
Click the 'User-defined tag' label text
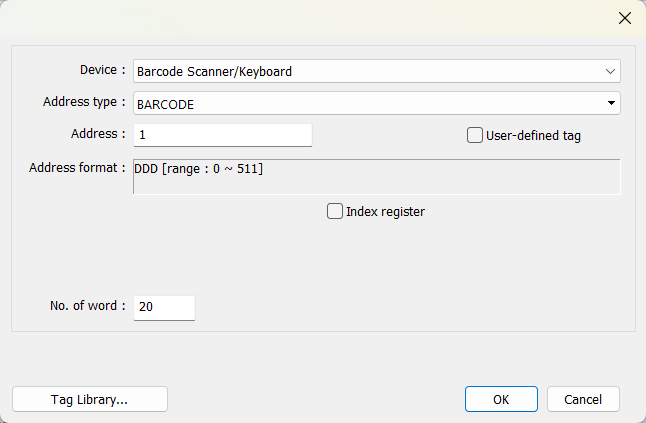point(533,135)
